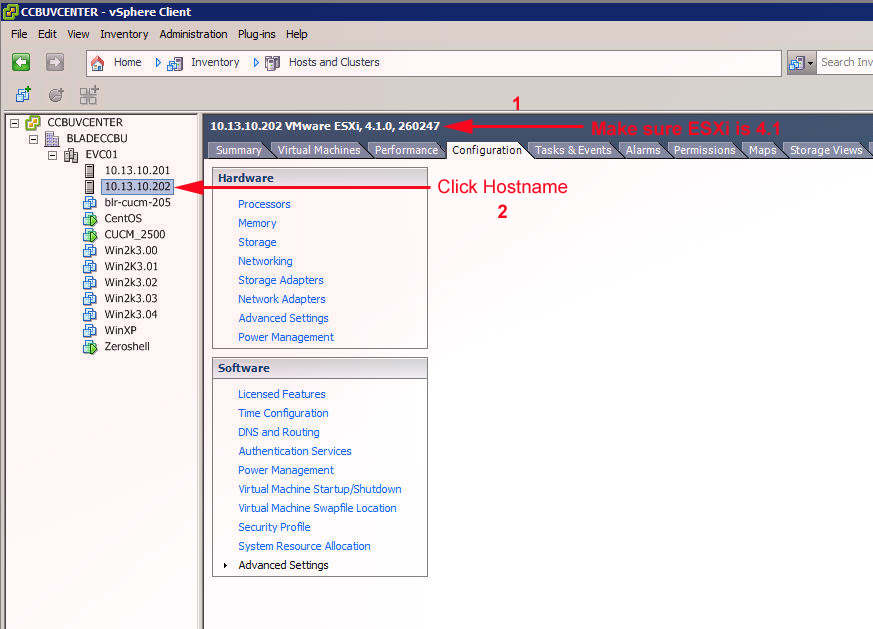
Task: Click the Home house icon in address bar
Action: 97,63
